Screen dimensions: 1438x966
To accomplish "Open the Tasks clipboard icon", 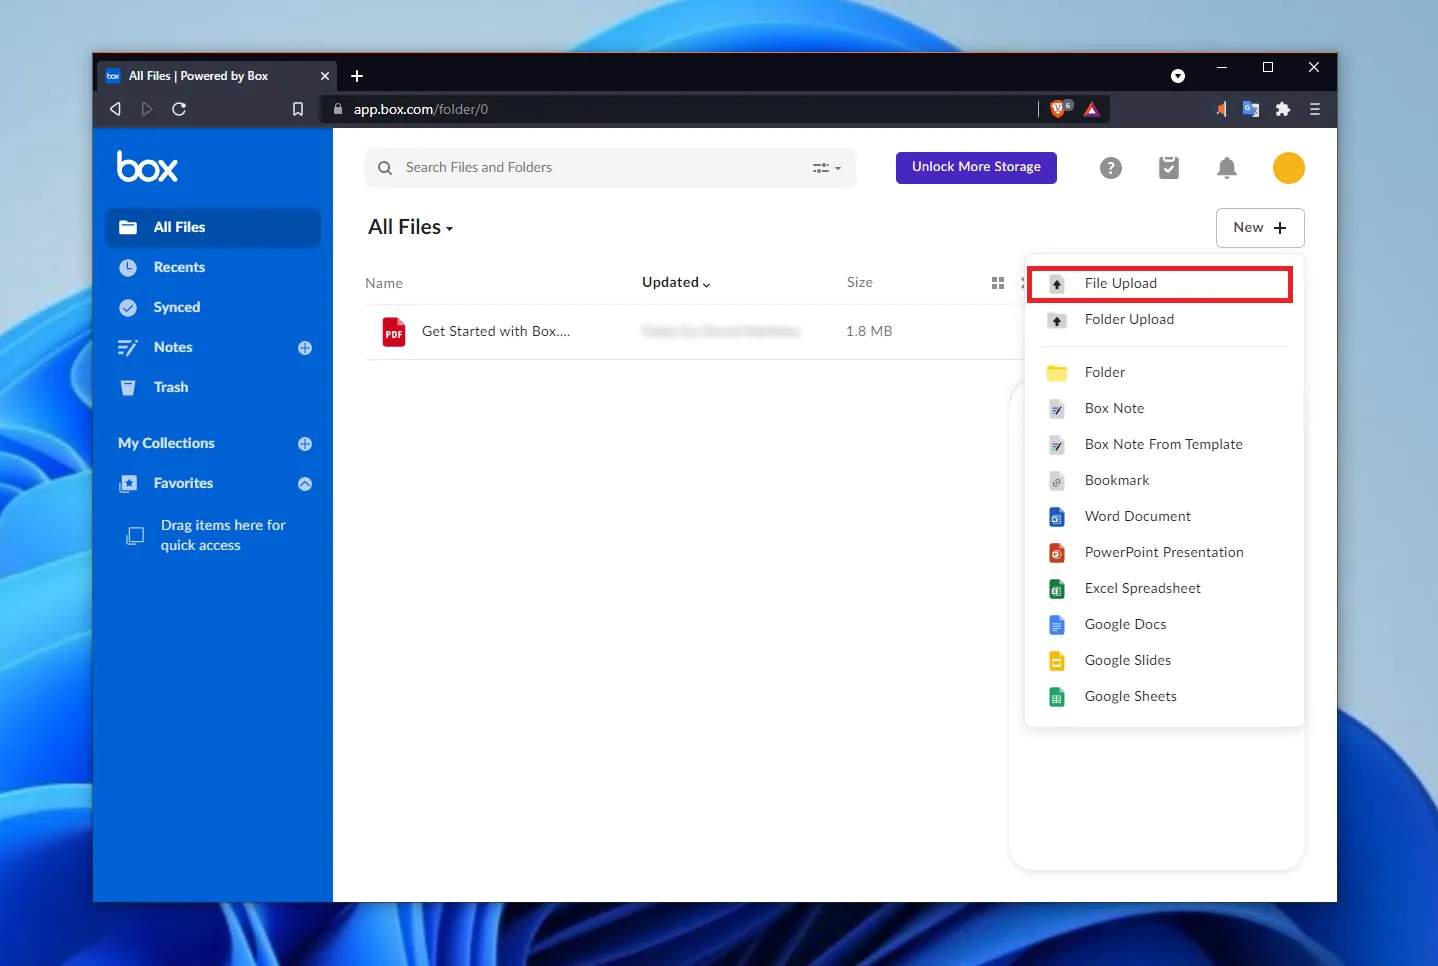I will (x=1168, y=168).
